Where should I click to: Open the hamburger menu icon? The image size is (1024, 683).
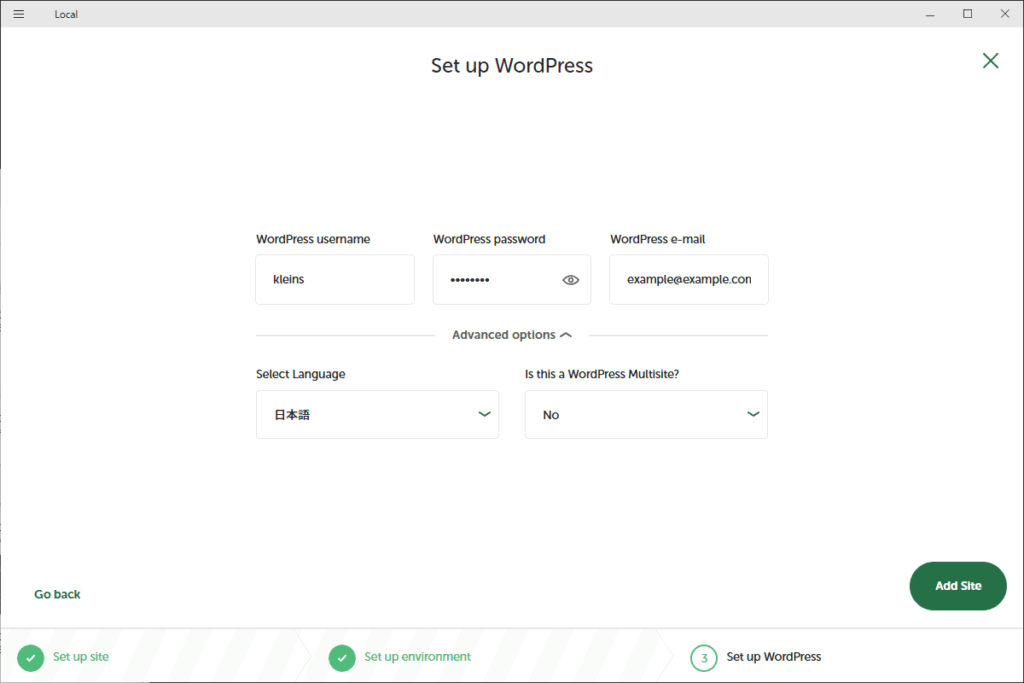[x=19, y=14]
